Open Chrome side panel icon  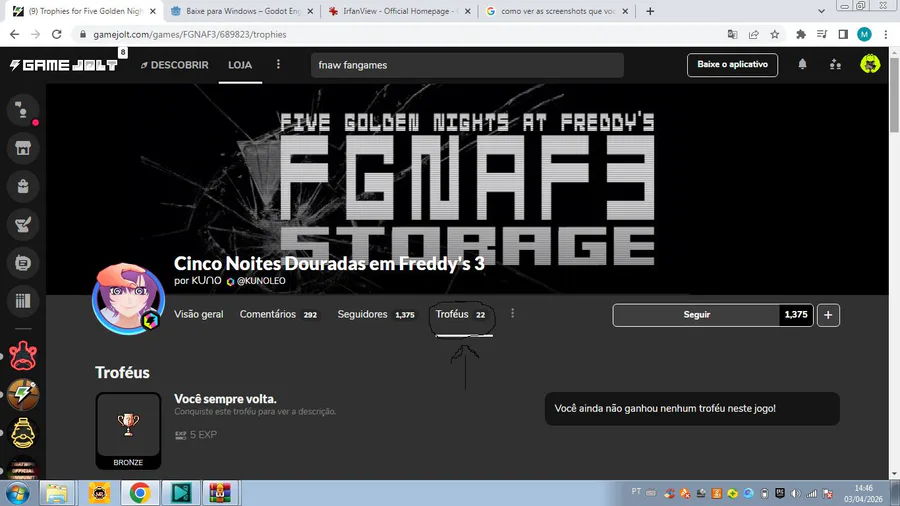pyautogui.click(x=843, y=34)
